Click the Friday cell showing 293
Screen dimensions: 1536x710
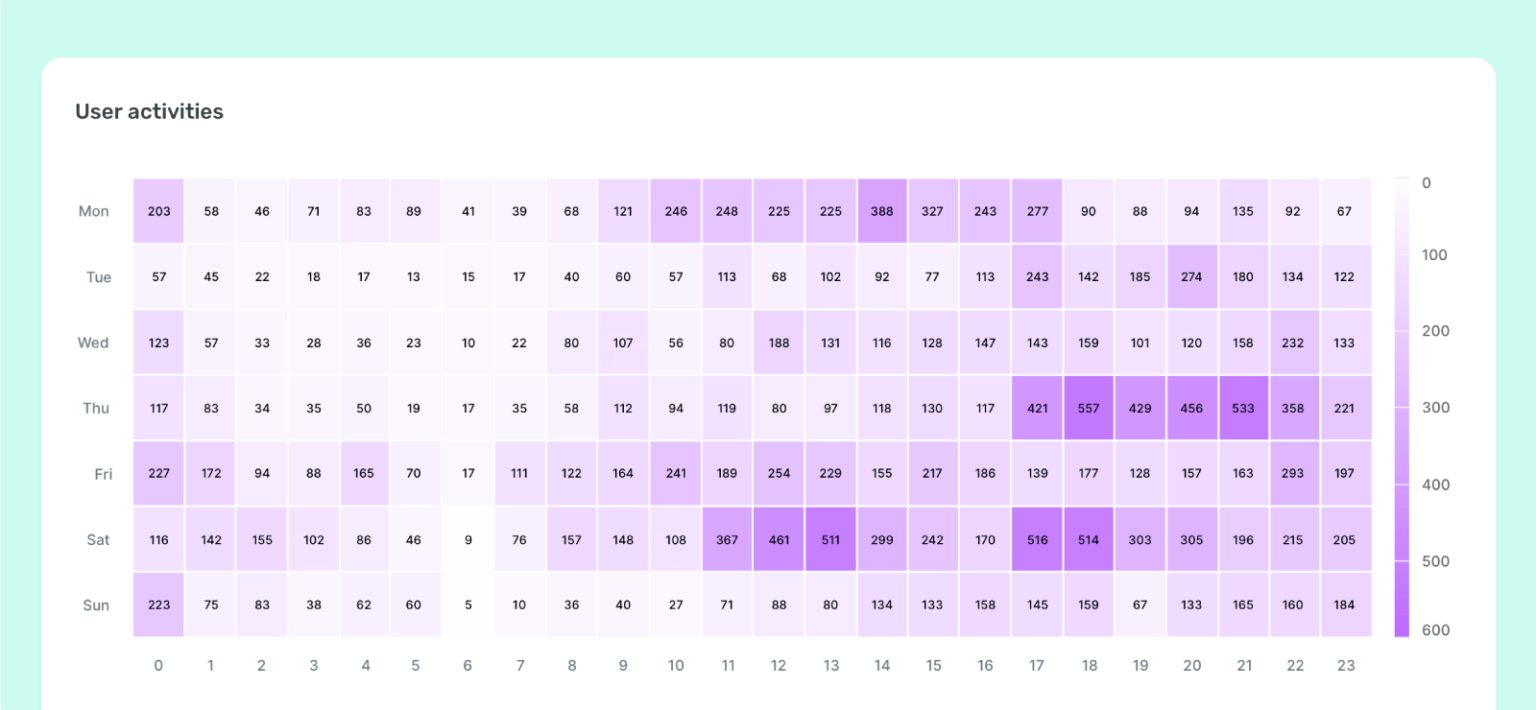point(1295,474)
